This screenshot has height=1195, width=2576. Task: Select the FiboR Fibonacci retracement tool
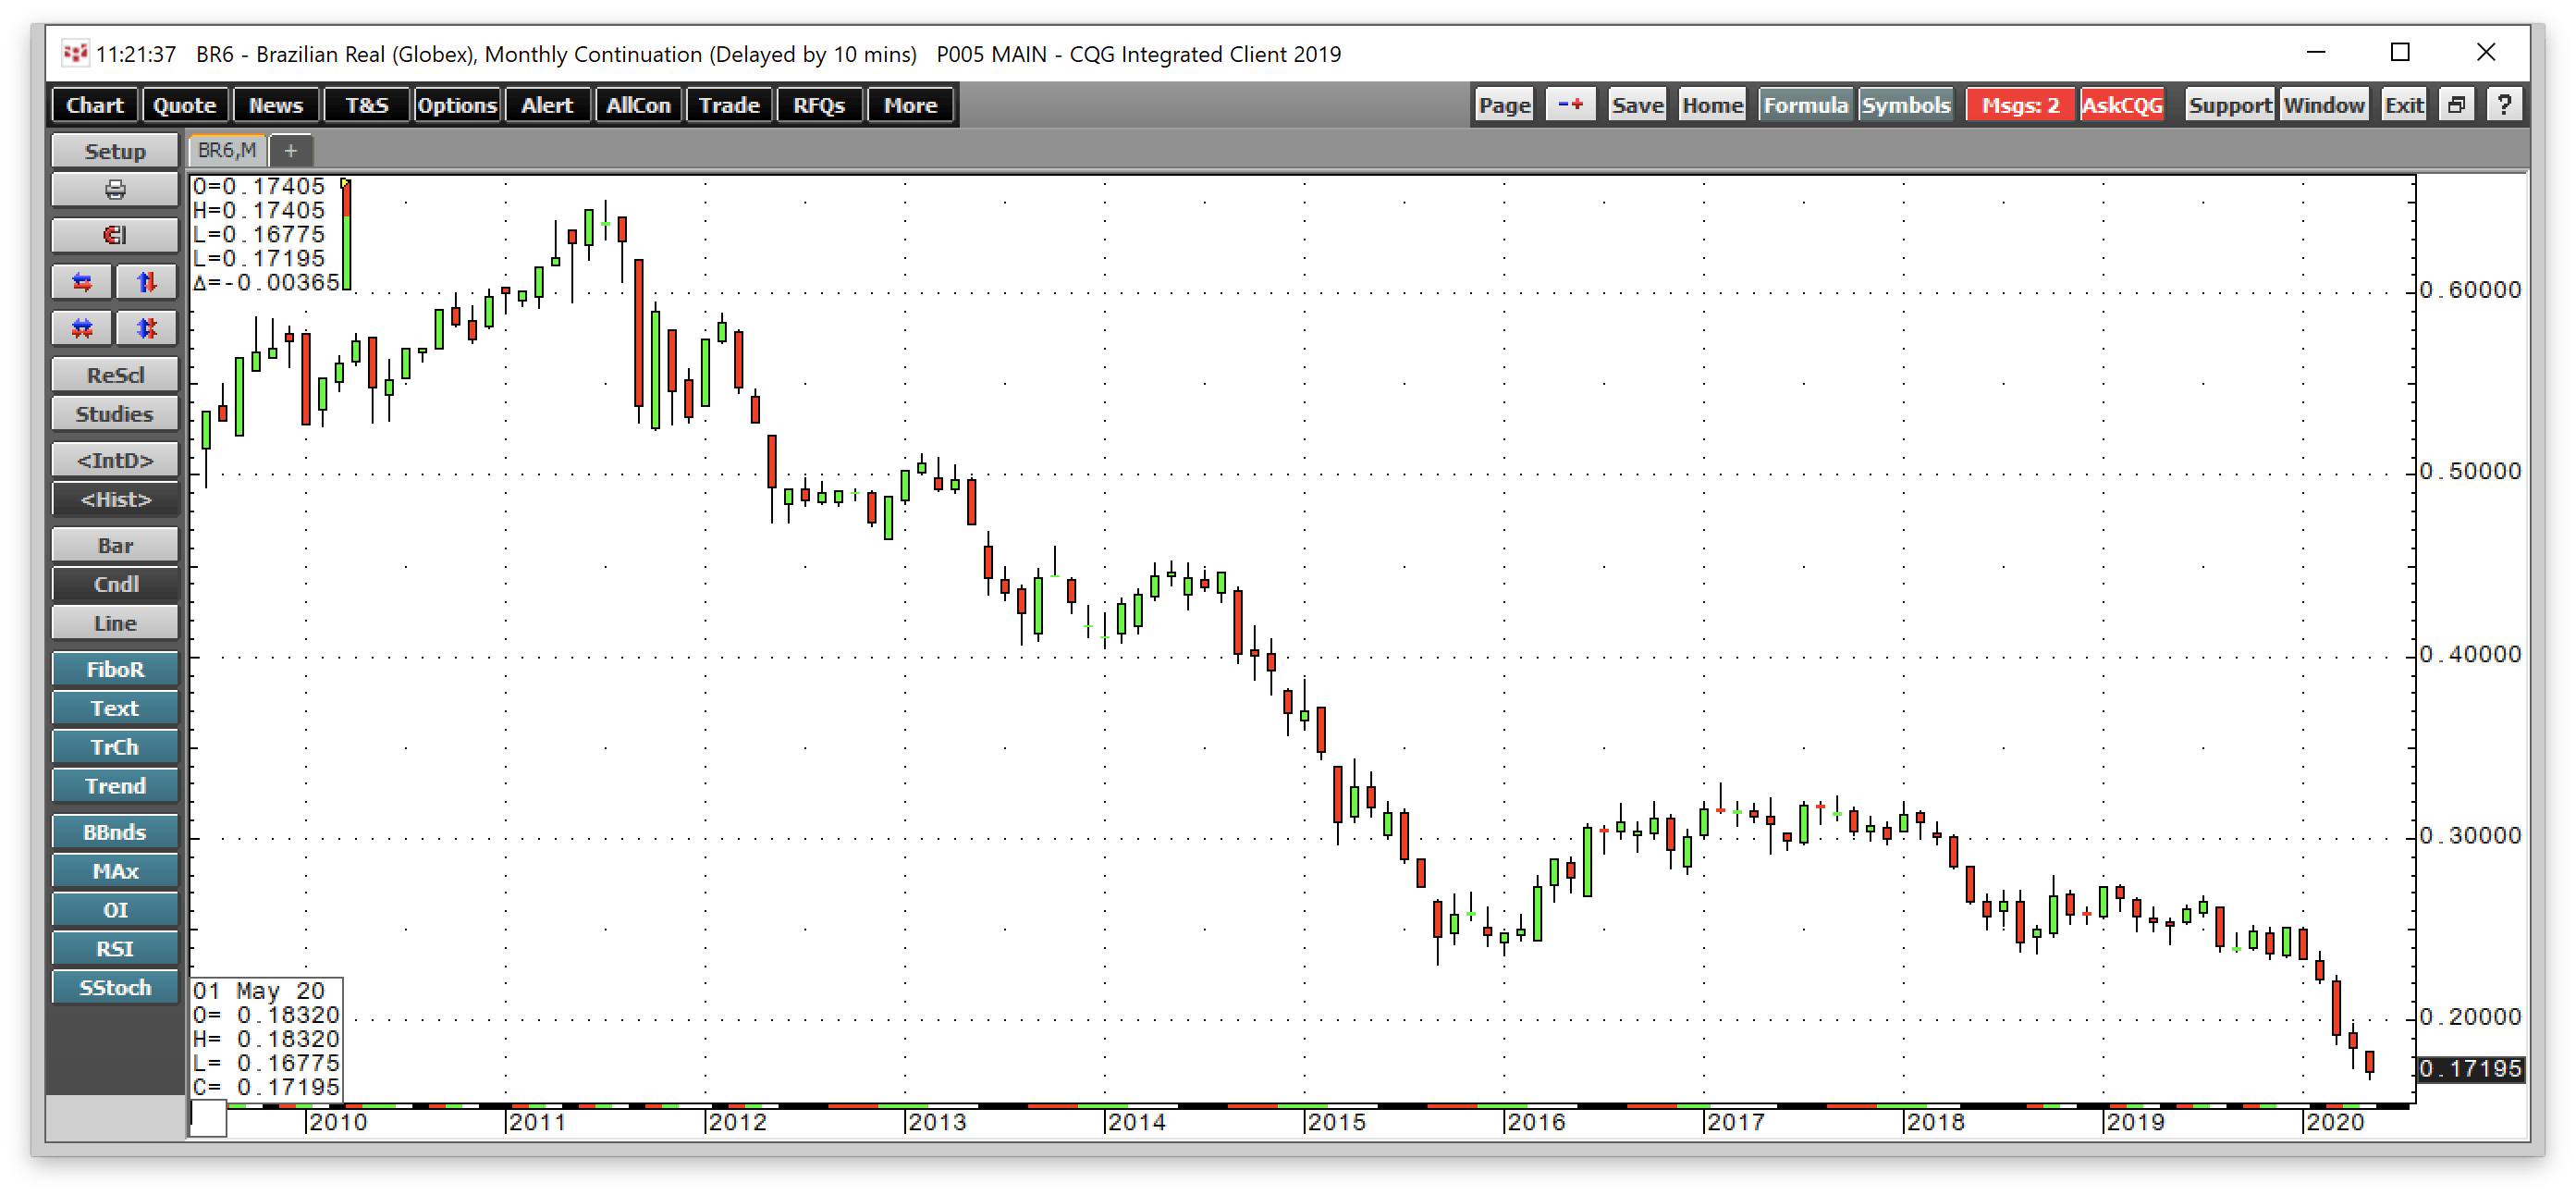tap(115, 669)
